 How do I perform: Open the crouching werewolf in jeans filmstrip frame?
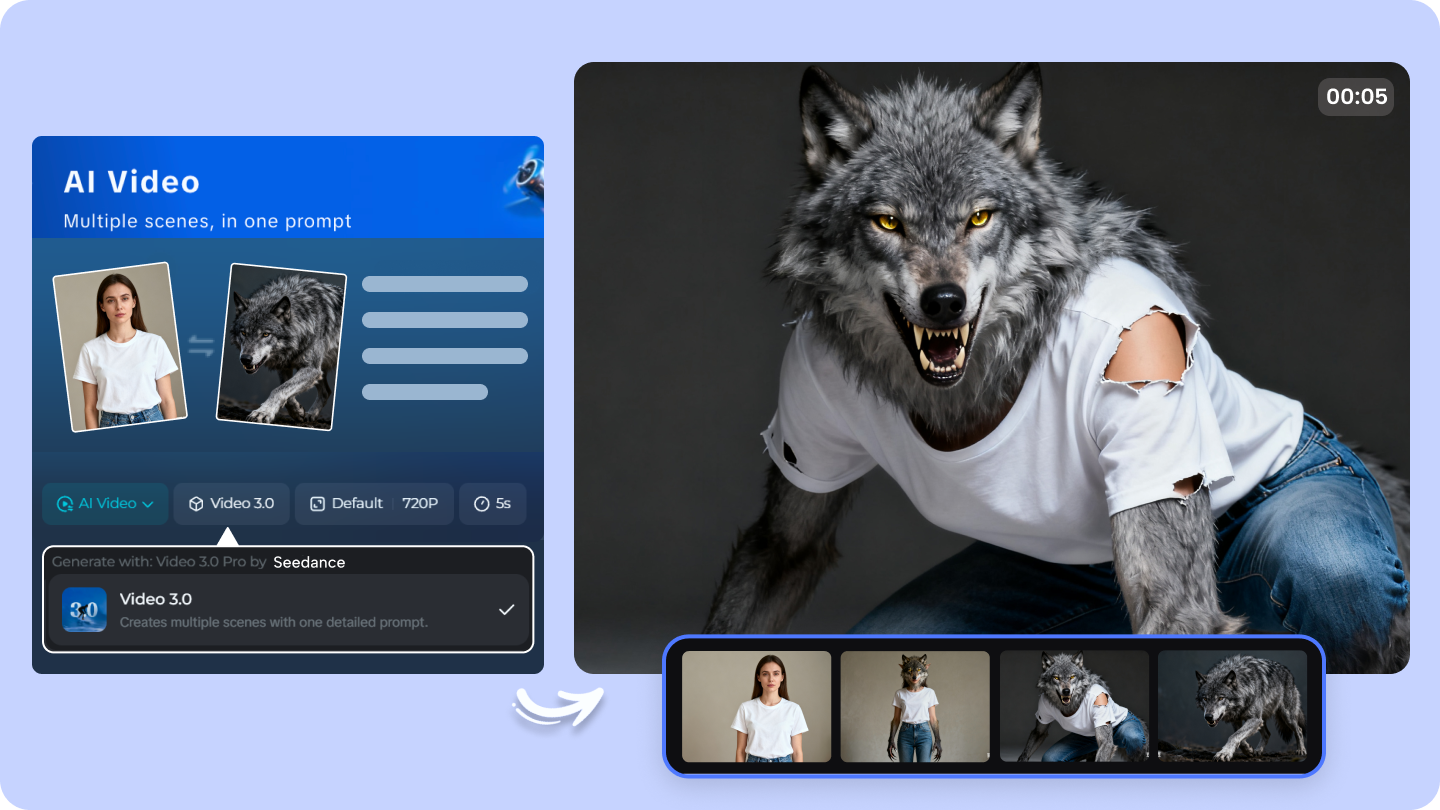1074,707
